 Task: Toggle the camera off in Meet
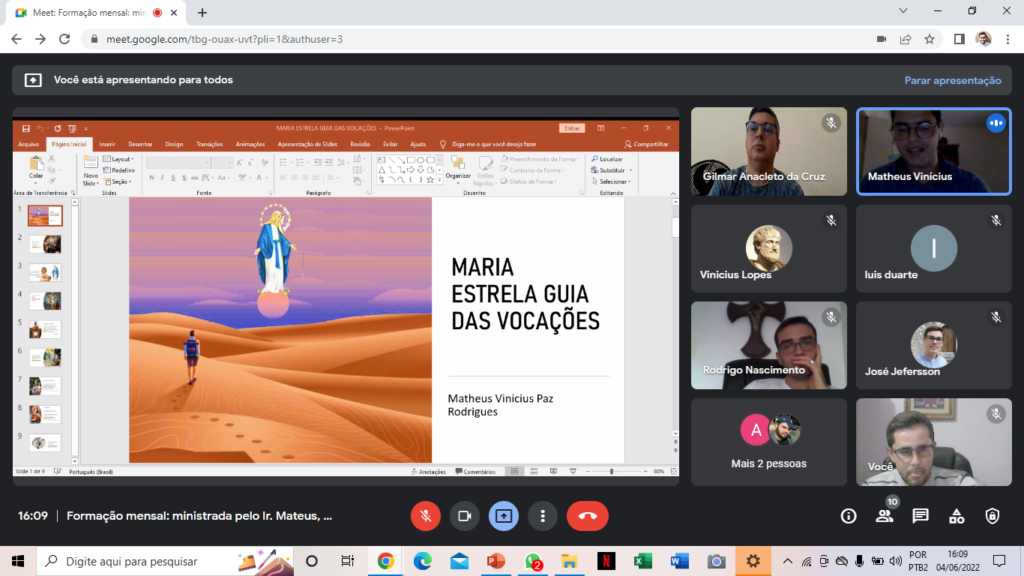tap(464, 516)
